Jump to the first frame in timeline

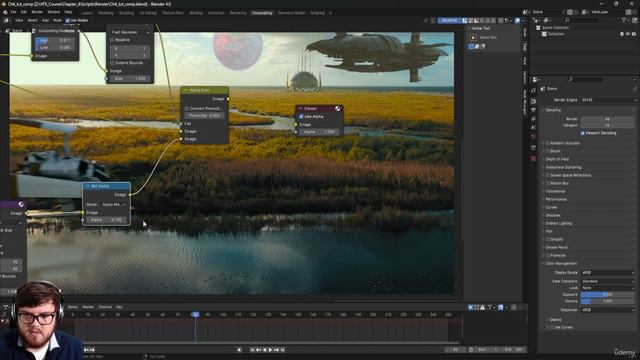pos(252,350)
